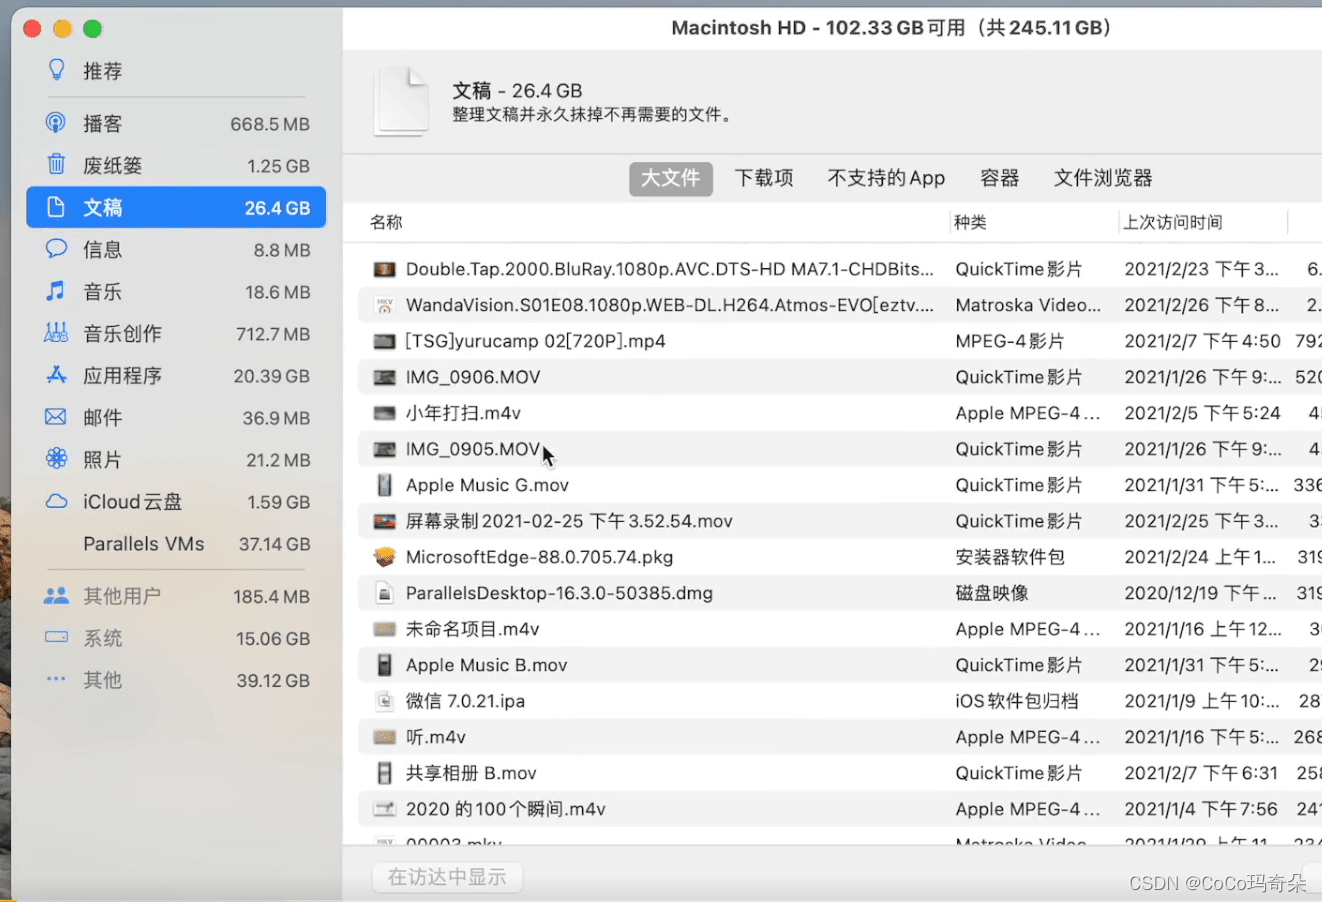Click the 1.59 GB size of iCloud 云盘
The image size is (1322, 902).
279,502
